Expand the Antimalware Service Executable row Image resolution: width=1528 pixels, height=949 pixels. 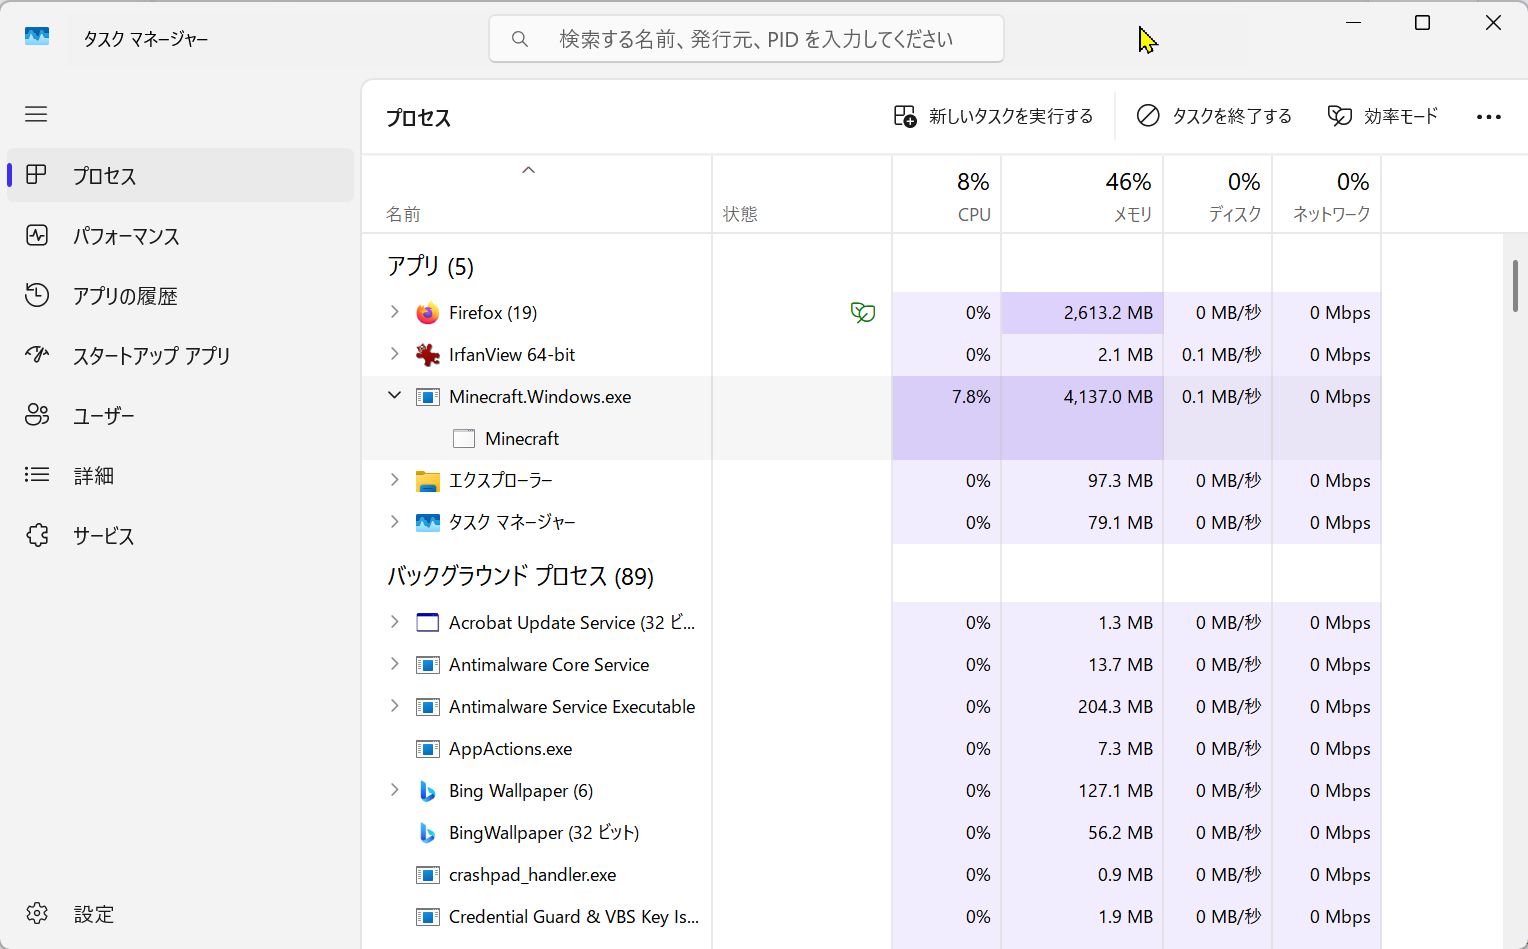[394, 706]
